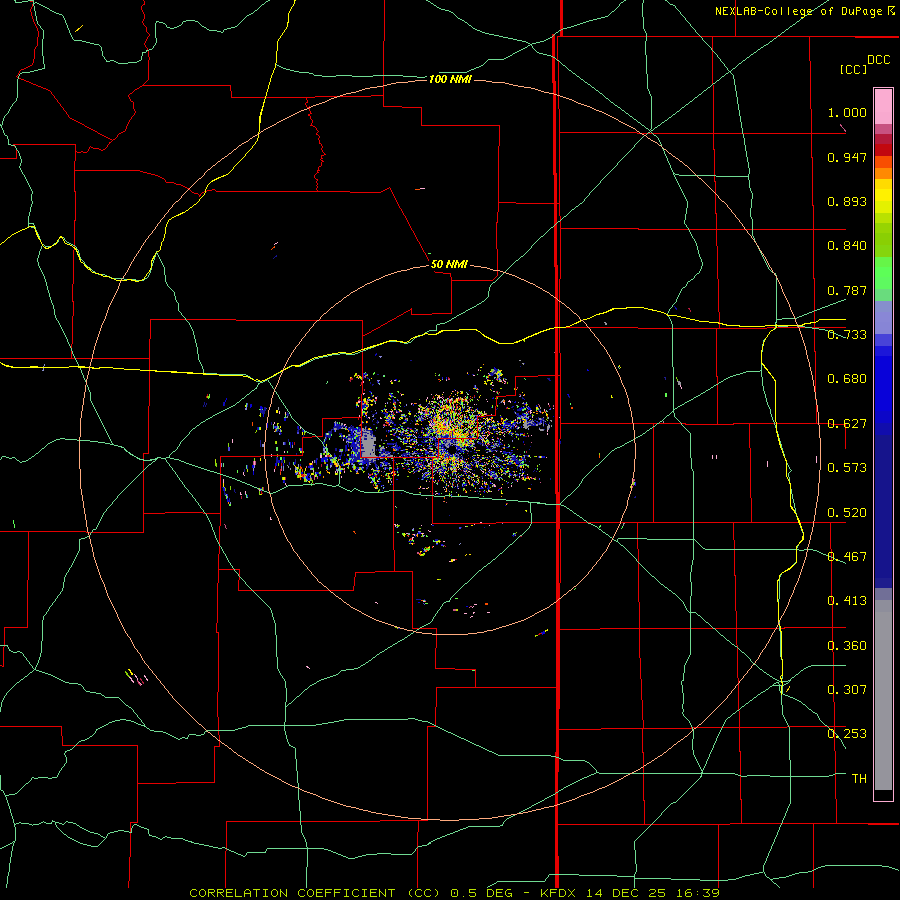Click the 1.000 legend value
This screenshot has width=900, height=900.
click(847, 112)
